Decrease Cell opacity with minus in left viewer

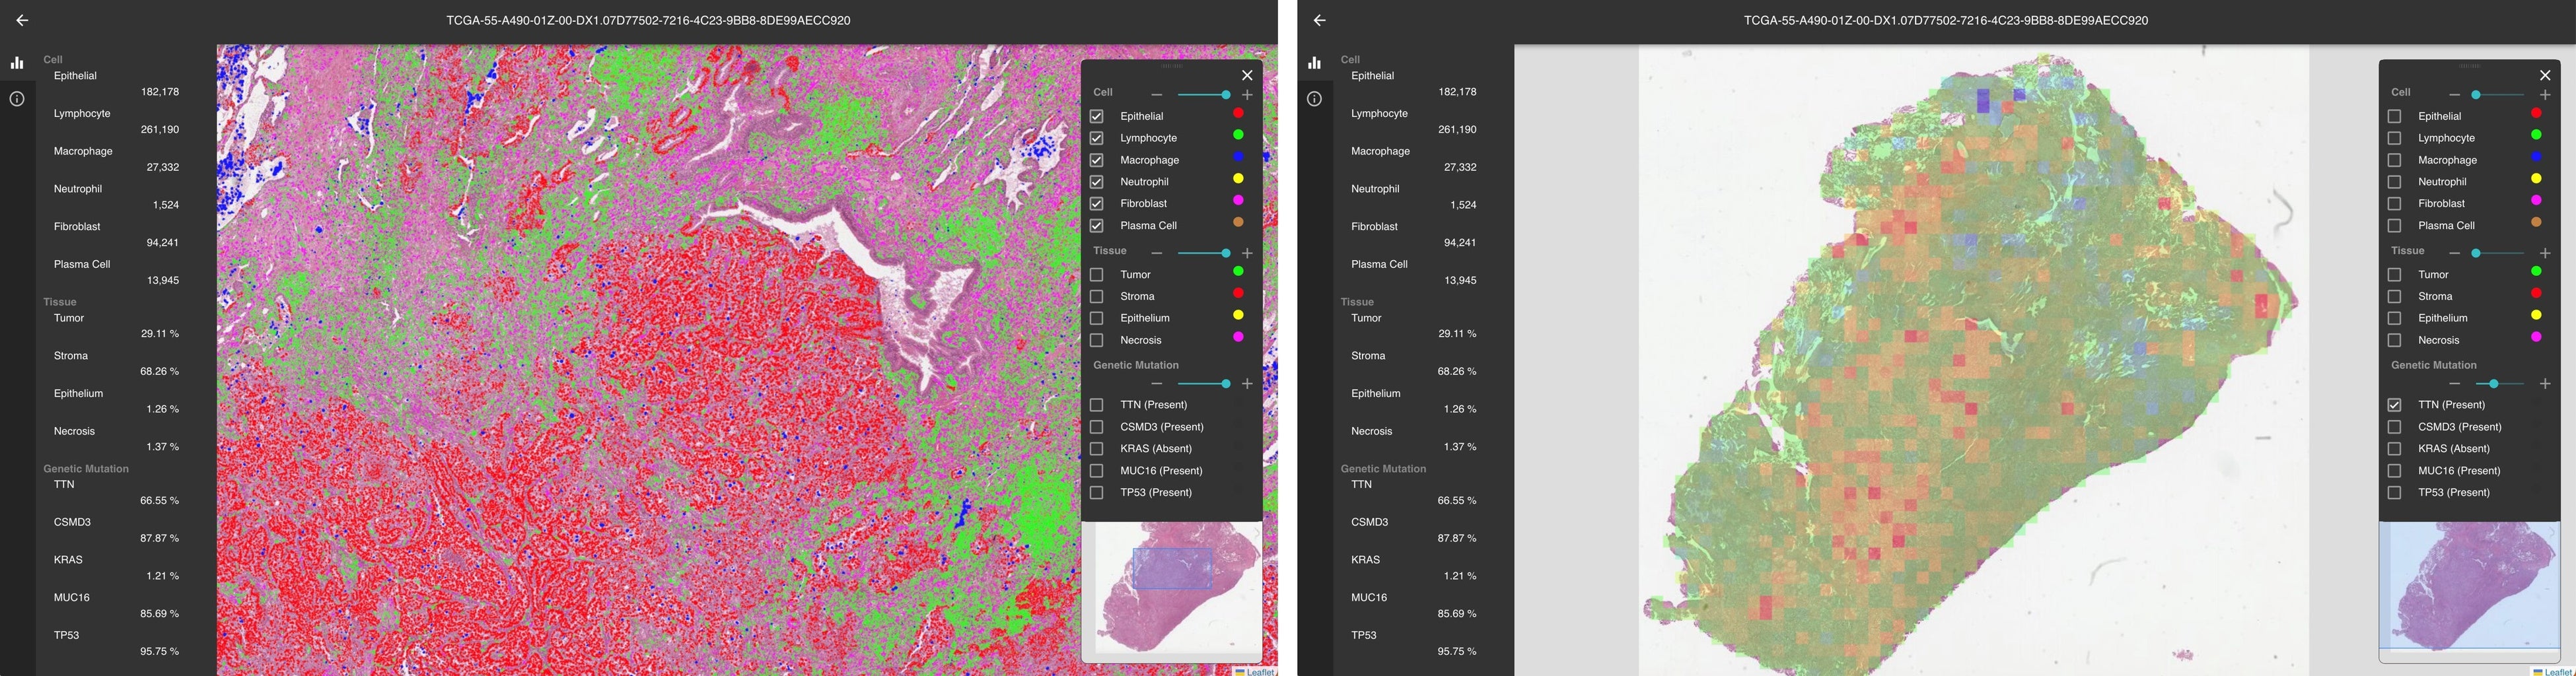click(1157, 95)
